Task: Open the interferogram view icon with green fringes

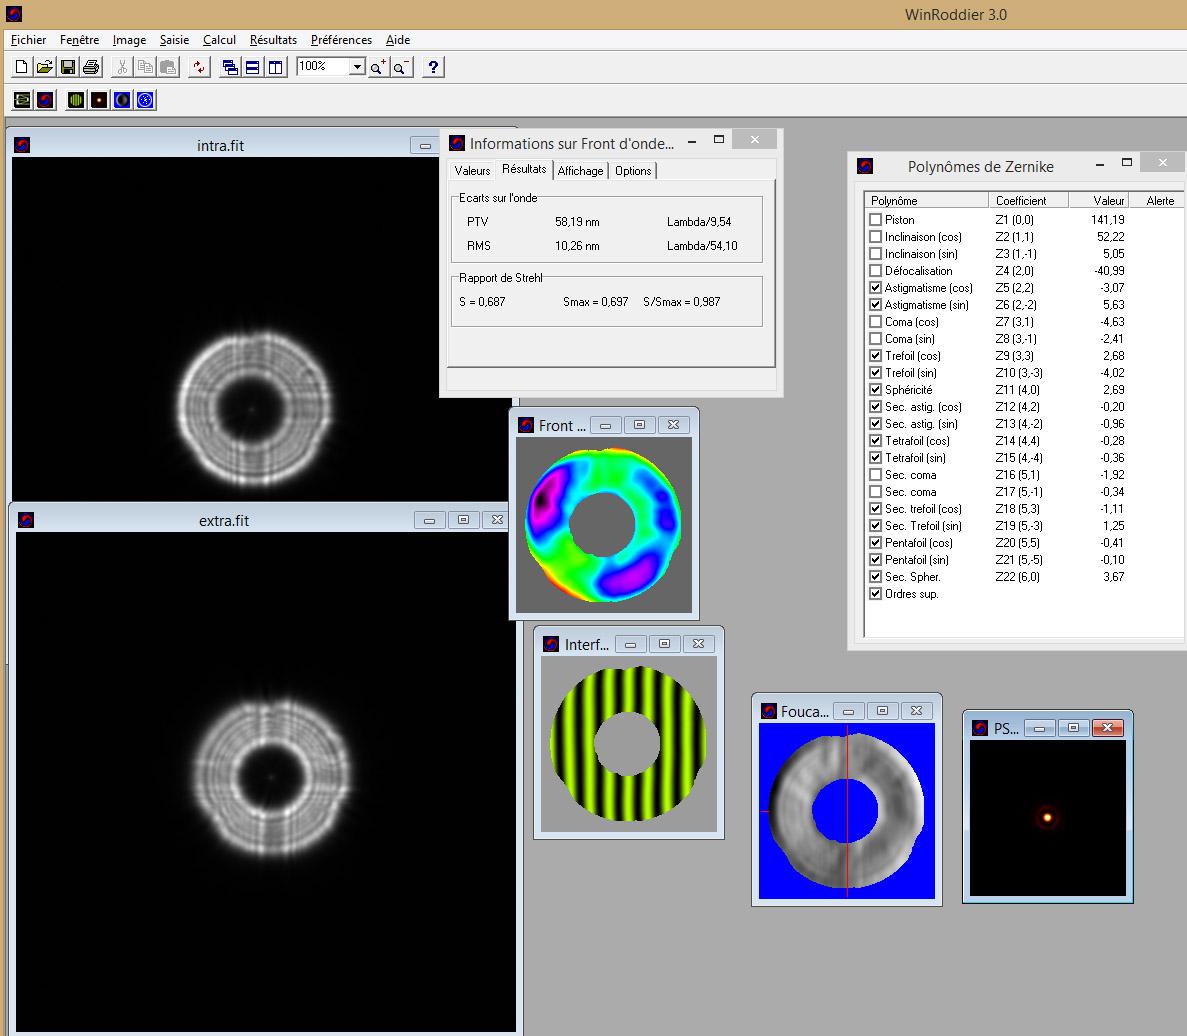Action: click(x=76, y=100)
